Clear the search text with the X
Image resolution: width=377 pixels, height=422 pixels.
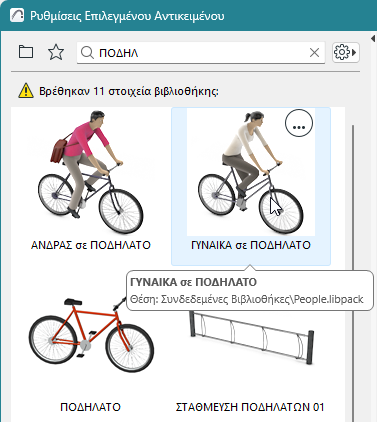314,52
